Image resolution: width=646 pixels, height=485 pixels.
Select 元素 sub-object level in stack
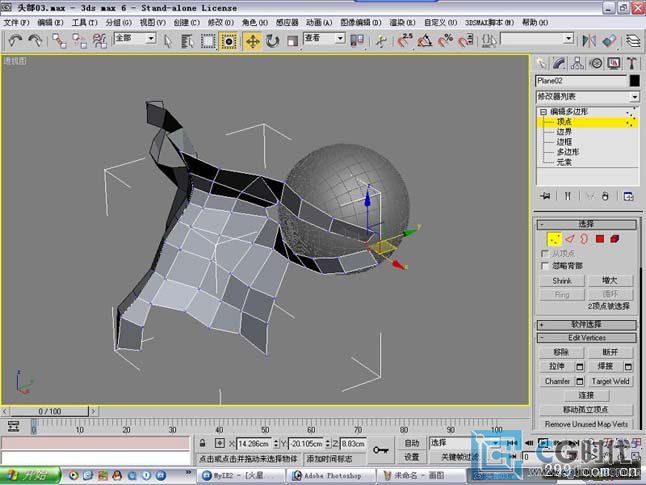(x=564, y=162)
